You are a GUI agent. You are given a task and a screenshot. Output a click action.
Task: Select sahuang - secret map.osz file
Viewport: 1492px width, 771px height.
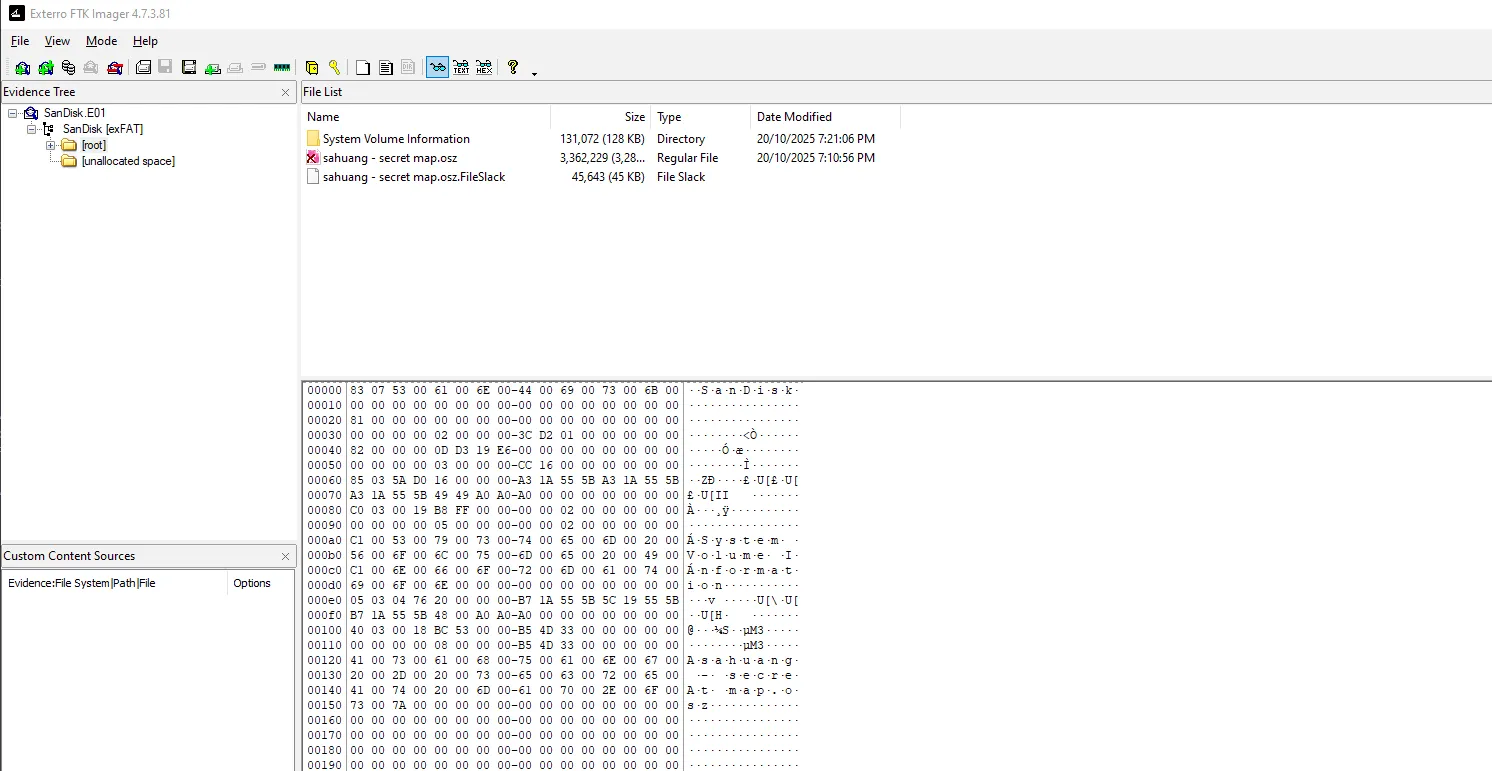[390, 157]
